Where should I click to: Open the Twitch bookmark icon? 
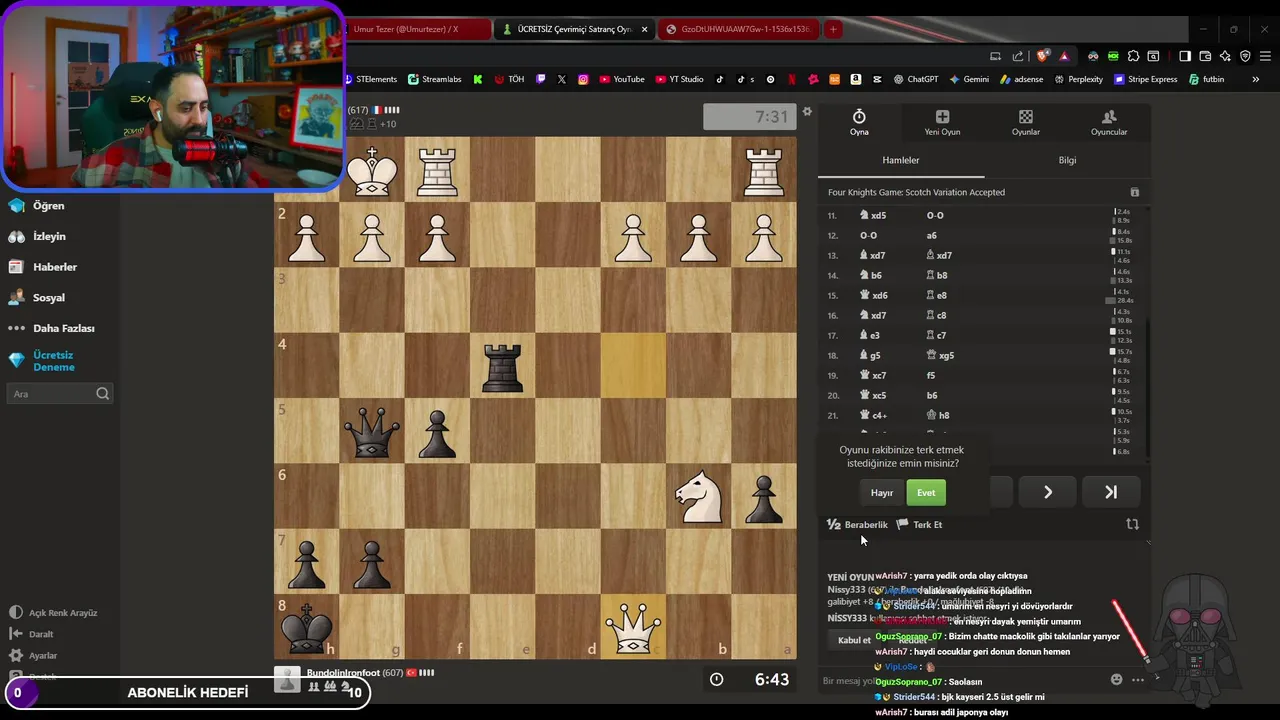coord(541,79)
